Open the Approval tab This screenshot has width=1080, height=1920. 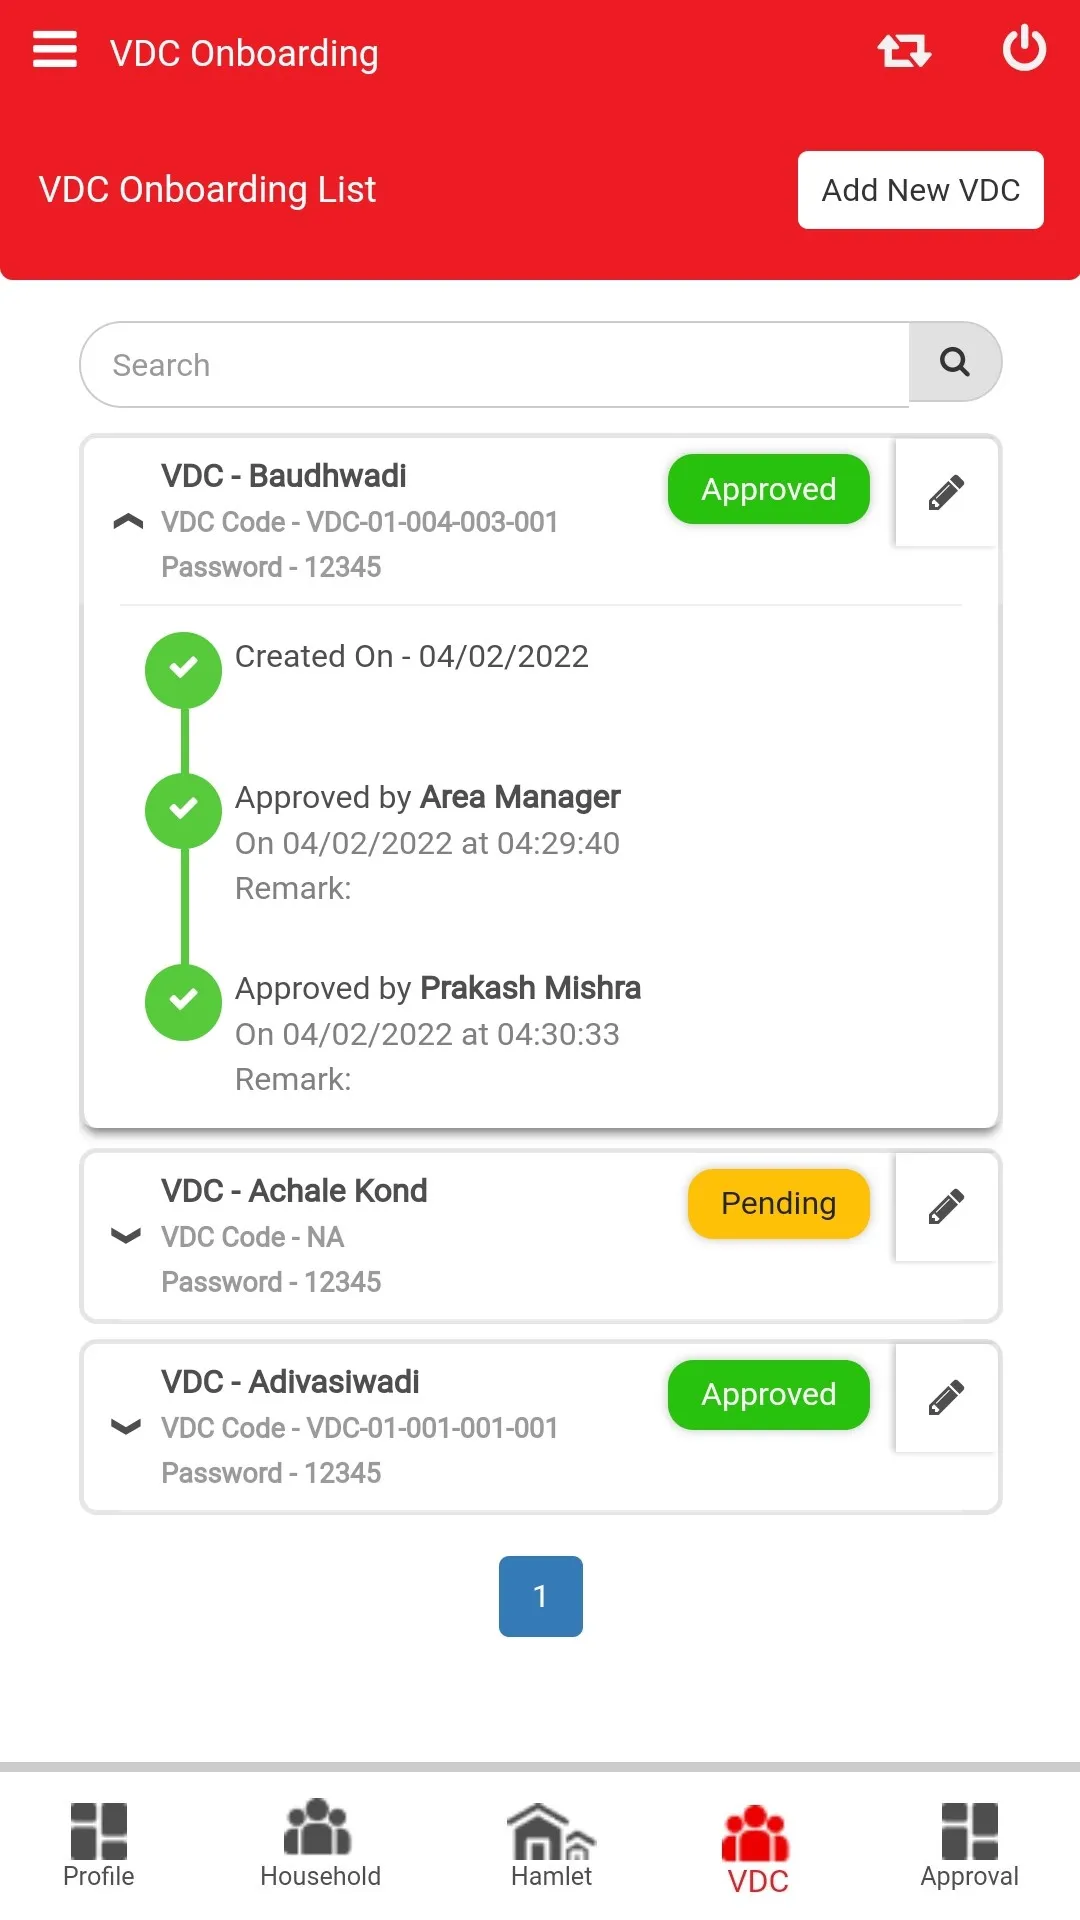[970, 1844]
